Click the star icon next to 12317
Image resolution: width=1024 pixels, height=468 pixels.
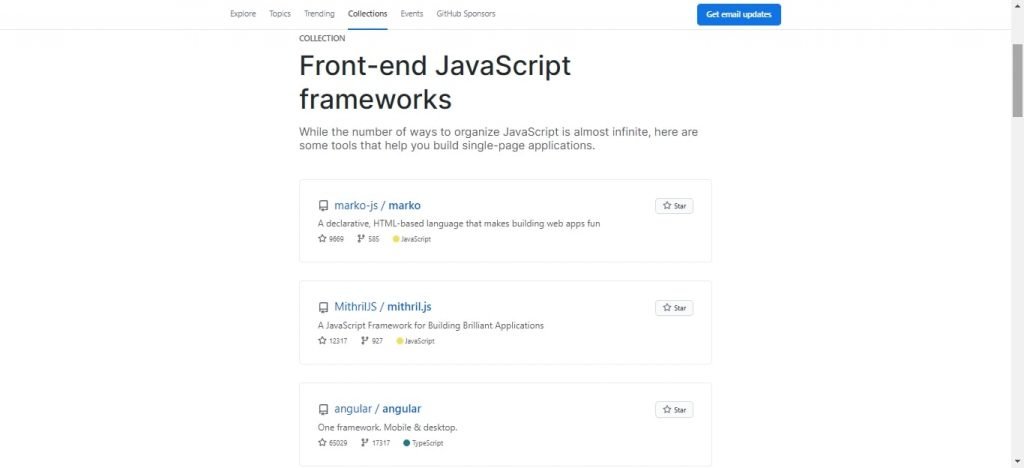coord(322,341)
